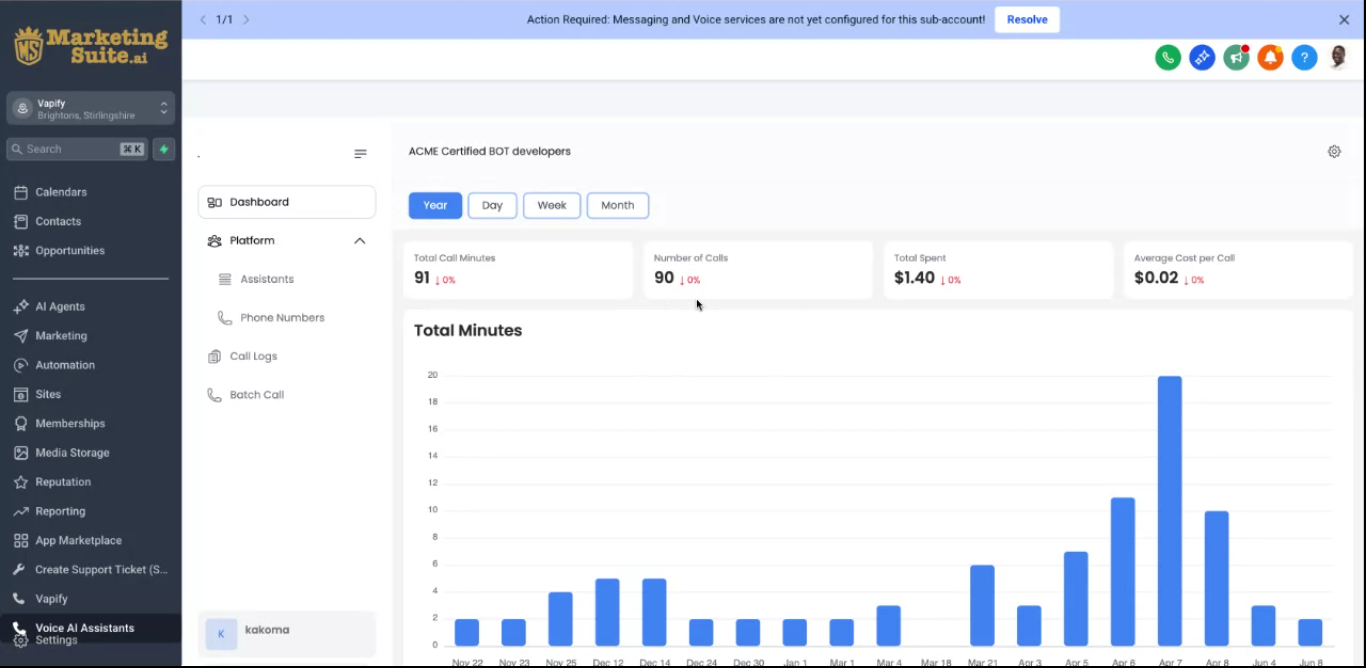Click the green lightning icon beside Search
The width and height of the screenshot is (1366, 668).
162,148
